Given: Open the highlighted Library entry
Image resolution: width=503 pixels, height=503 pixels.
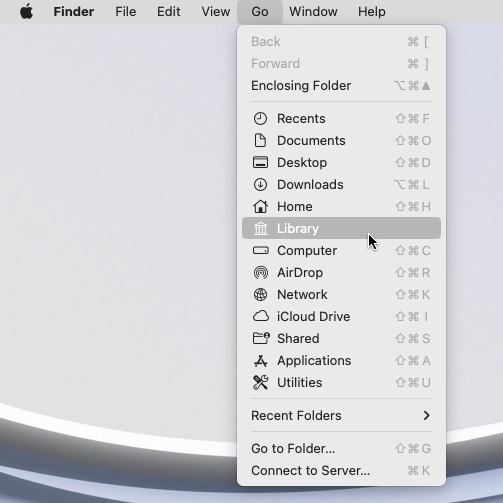Looking at the screenshot, I should pyautogui.click(x=341, y=228).
